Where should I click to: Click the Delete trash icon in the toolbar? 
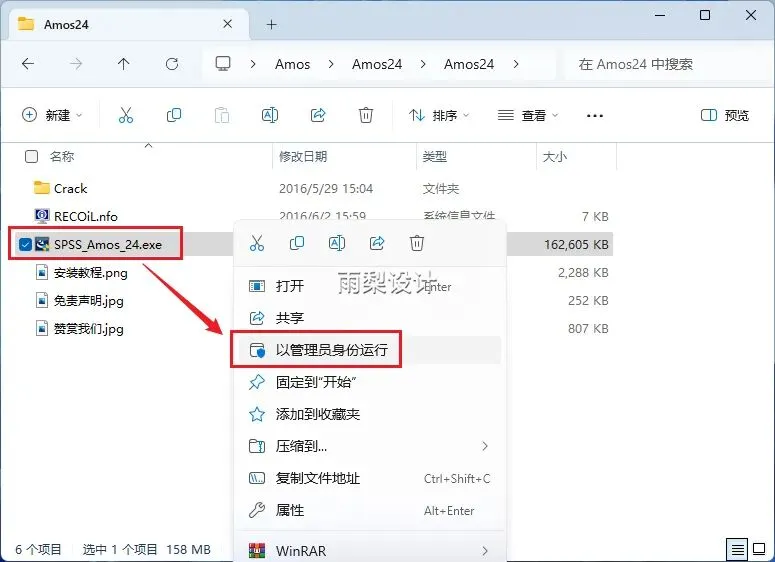click(366, 115)
